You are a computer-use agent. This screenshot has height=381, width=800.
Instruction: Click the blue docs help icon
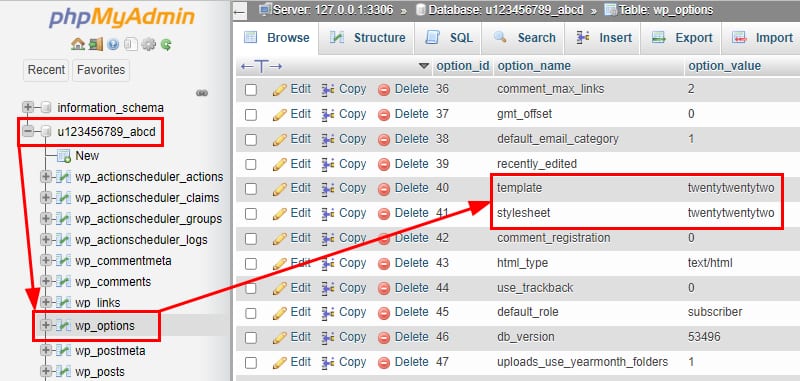tap(113, 44)
